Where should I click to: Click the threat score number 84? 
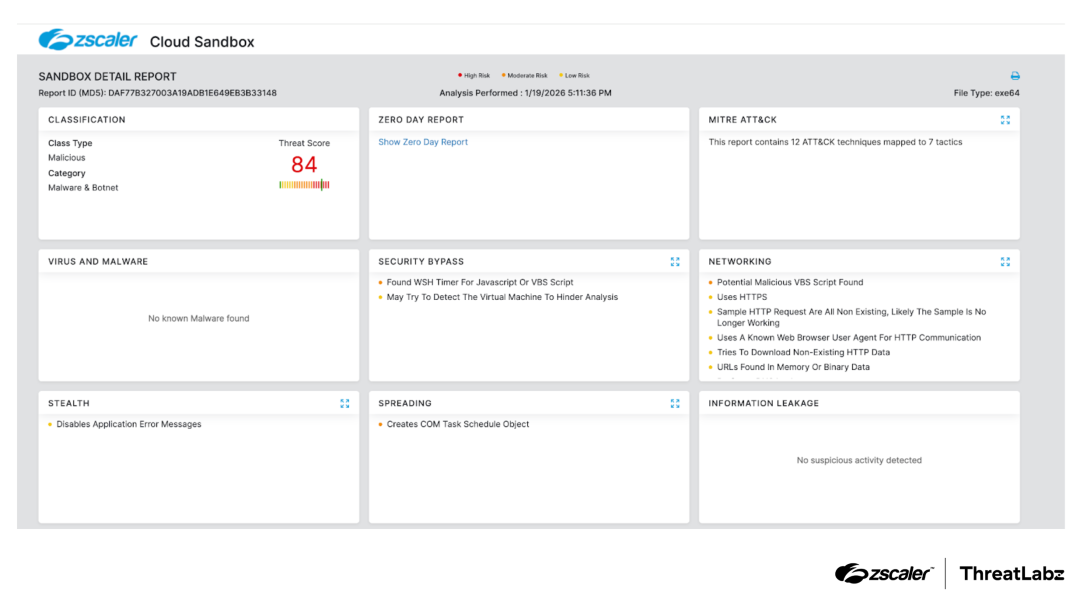(x=304, y=165)
